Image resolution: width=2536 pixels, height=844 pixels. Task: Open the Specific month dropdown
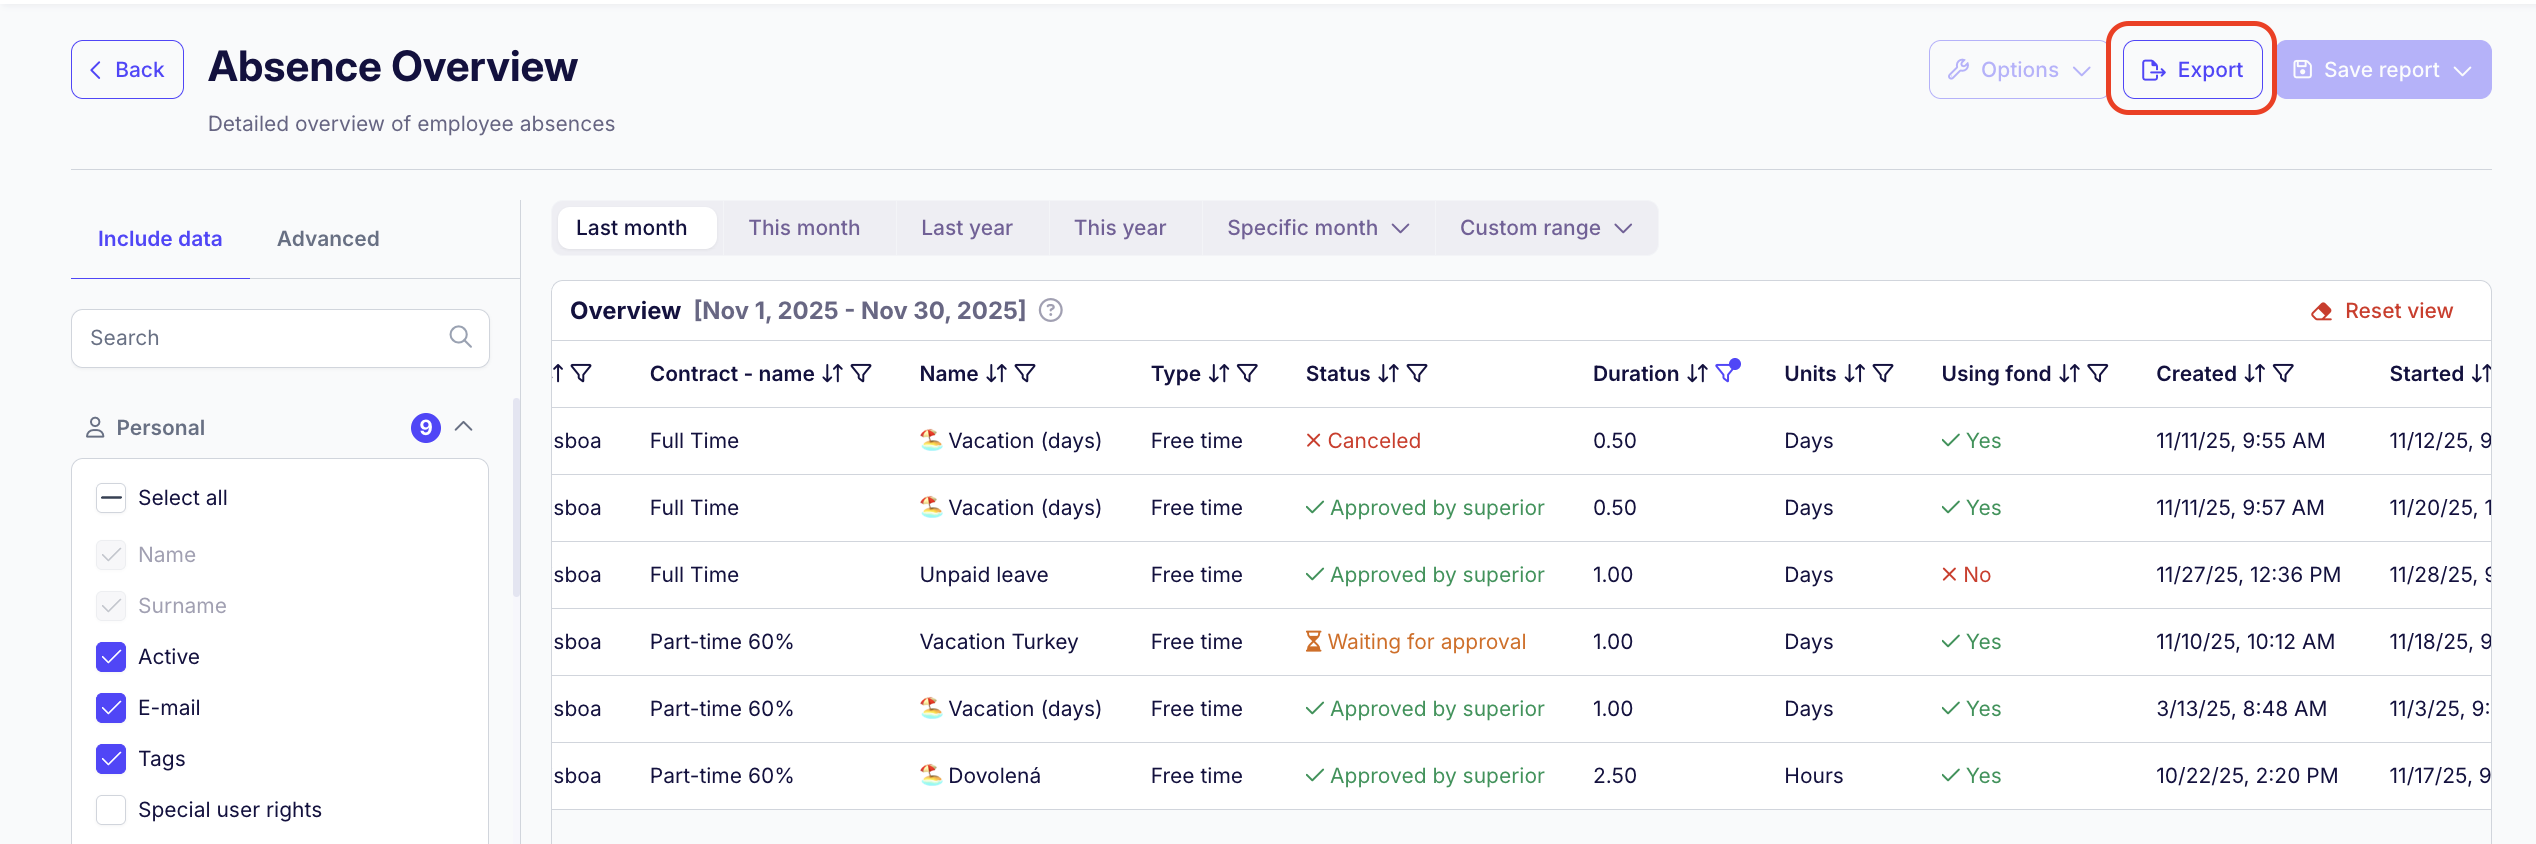1317,228
